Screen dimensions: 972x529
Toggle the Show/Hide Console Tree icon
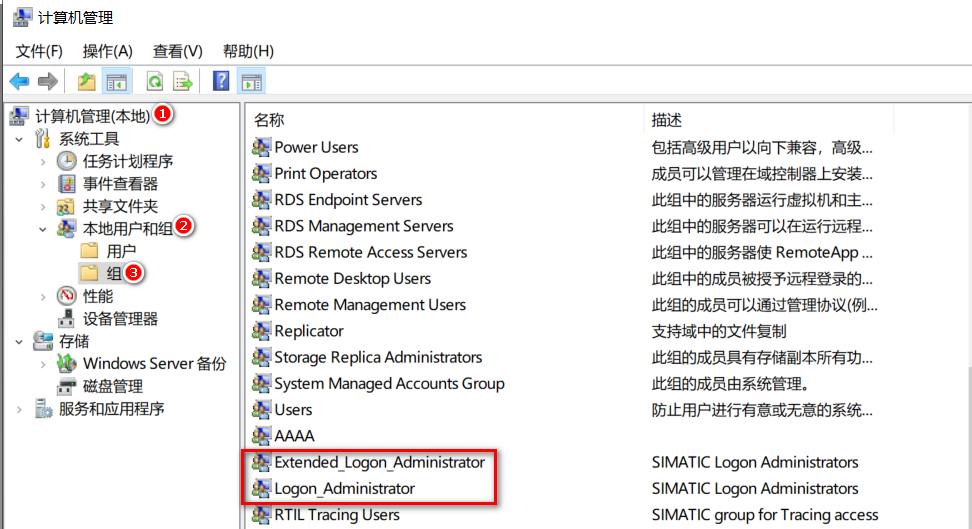[117, 82]
